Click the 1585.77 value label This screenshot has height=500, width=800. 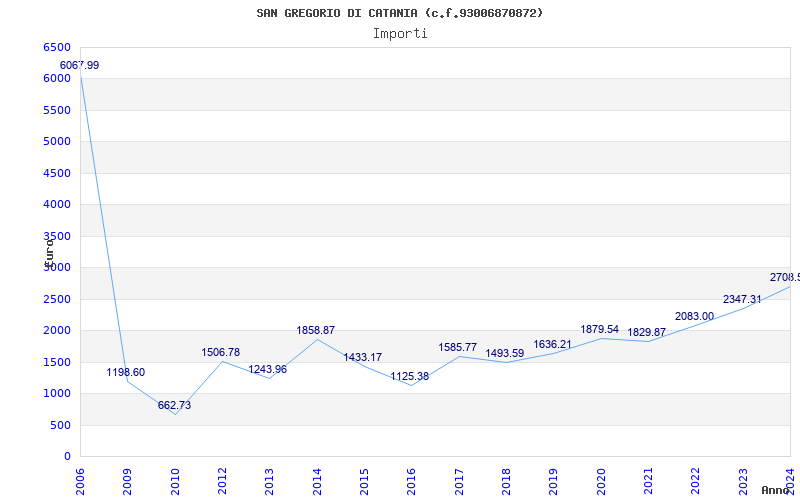tap(458, 348)
